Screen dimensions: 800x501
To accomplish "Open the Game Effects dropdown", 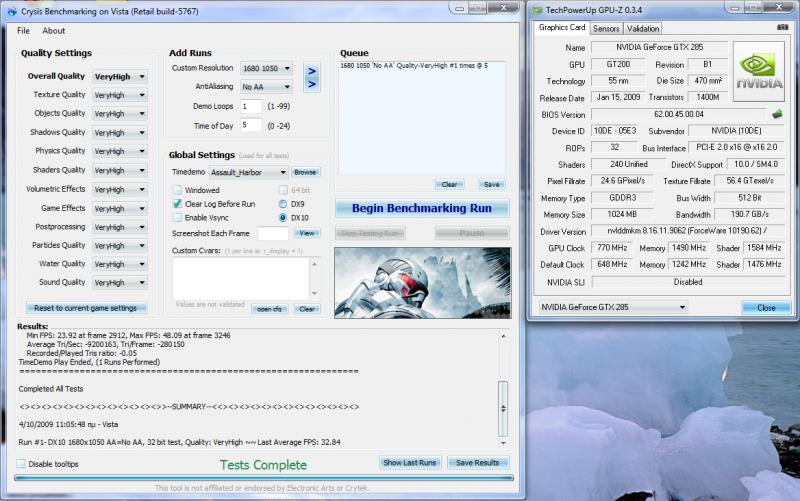I will pos(120,208).
